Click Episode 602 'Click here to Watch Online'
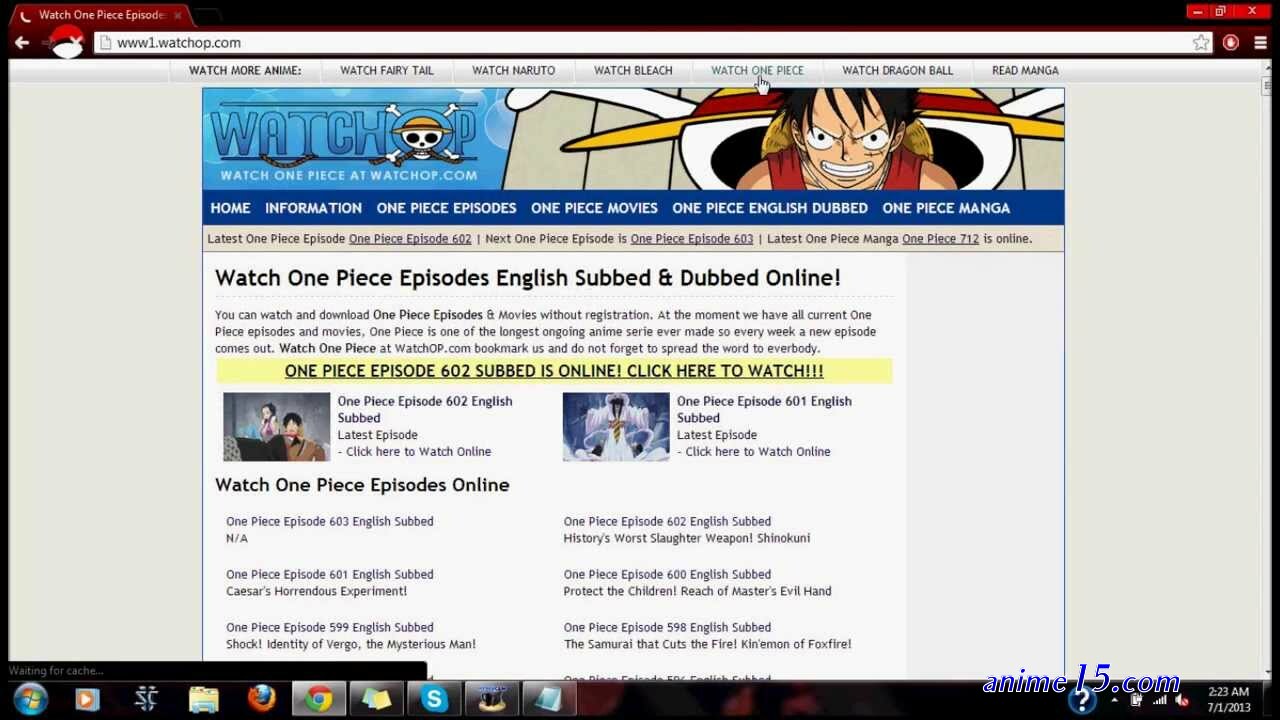Viewport: 1280px width, 720px height. [418, 452]
